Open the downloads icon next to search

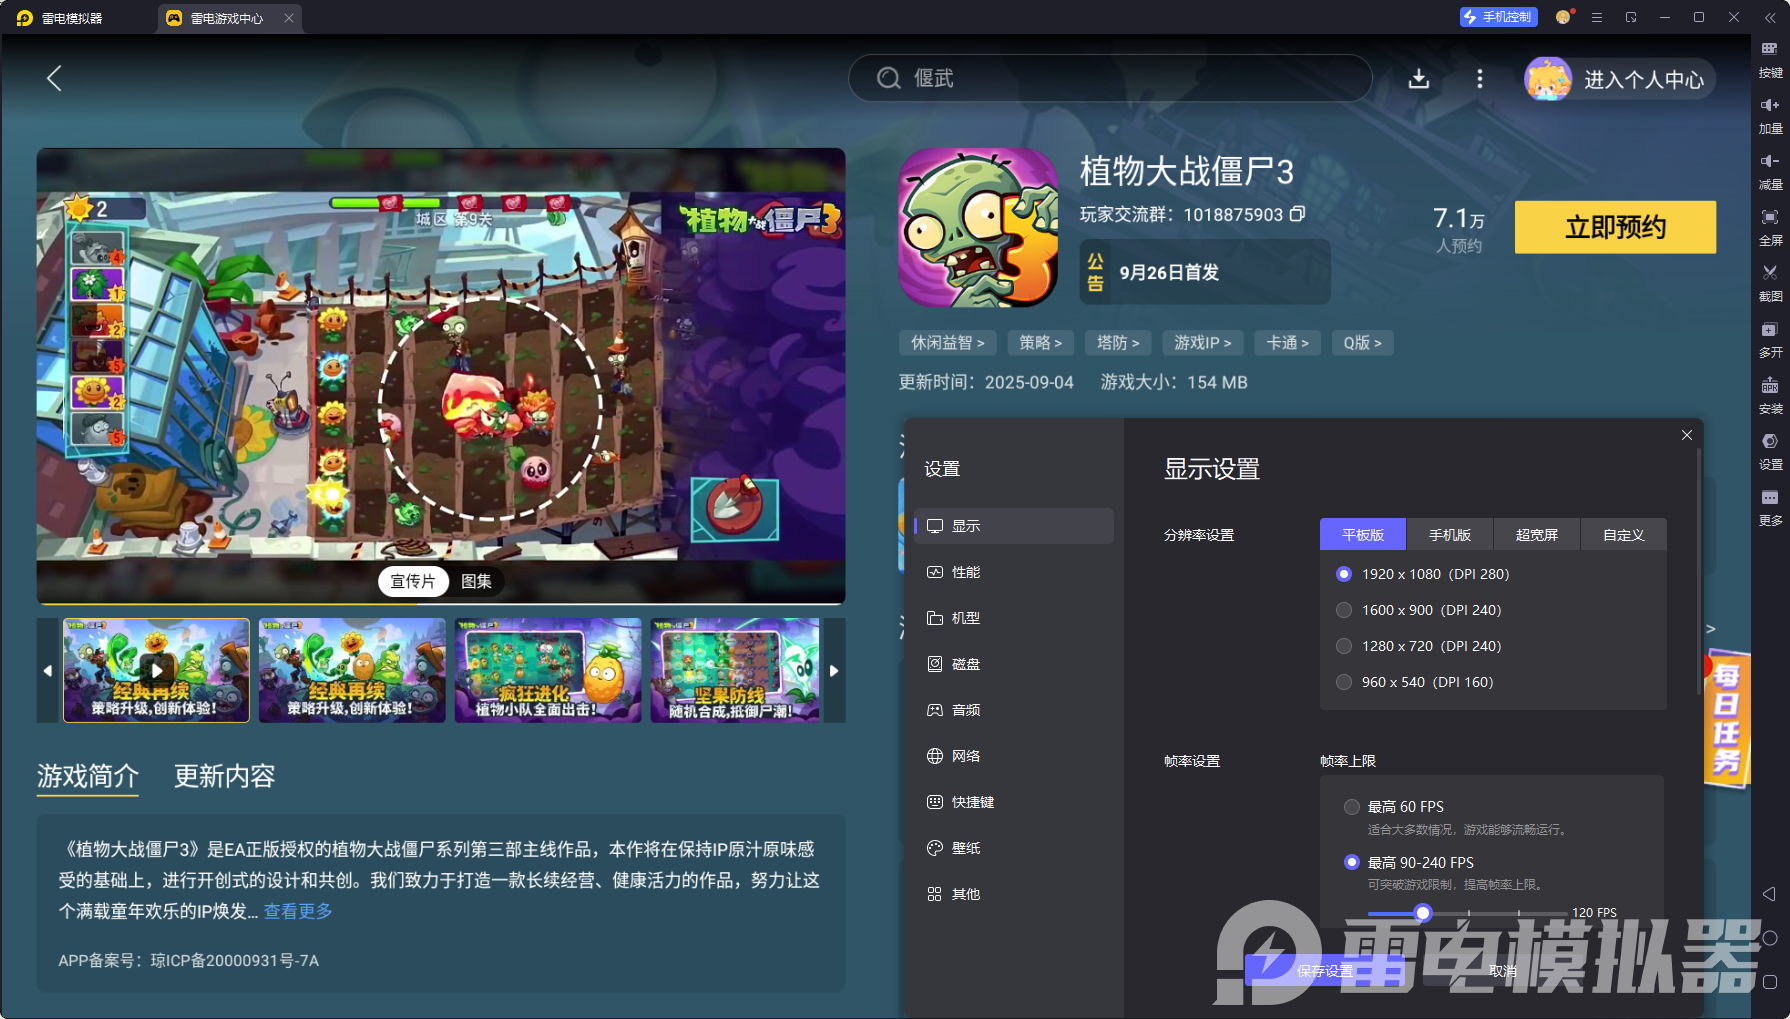point(1419,78)
